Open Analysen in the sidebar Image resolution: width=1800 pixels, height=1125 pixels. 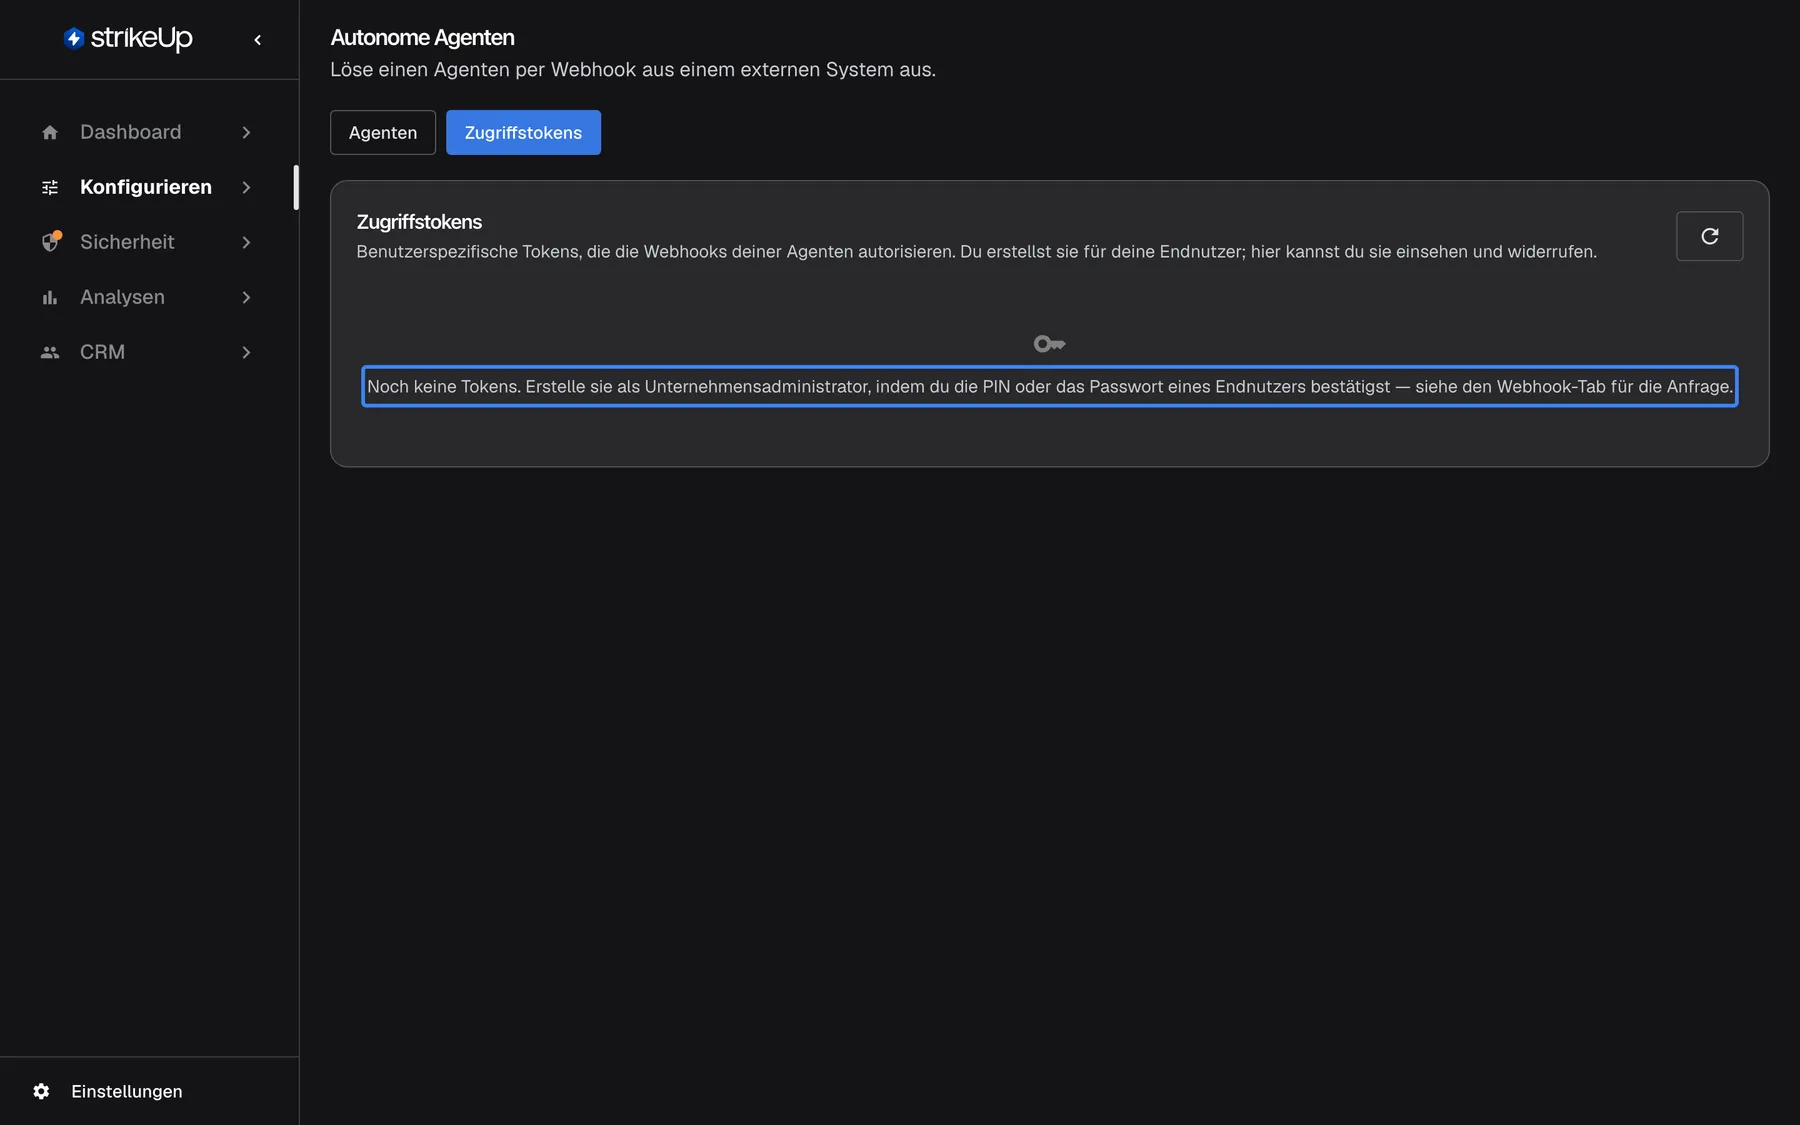point(148,297)
